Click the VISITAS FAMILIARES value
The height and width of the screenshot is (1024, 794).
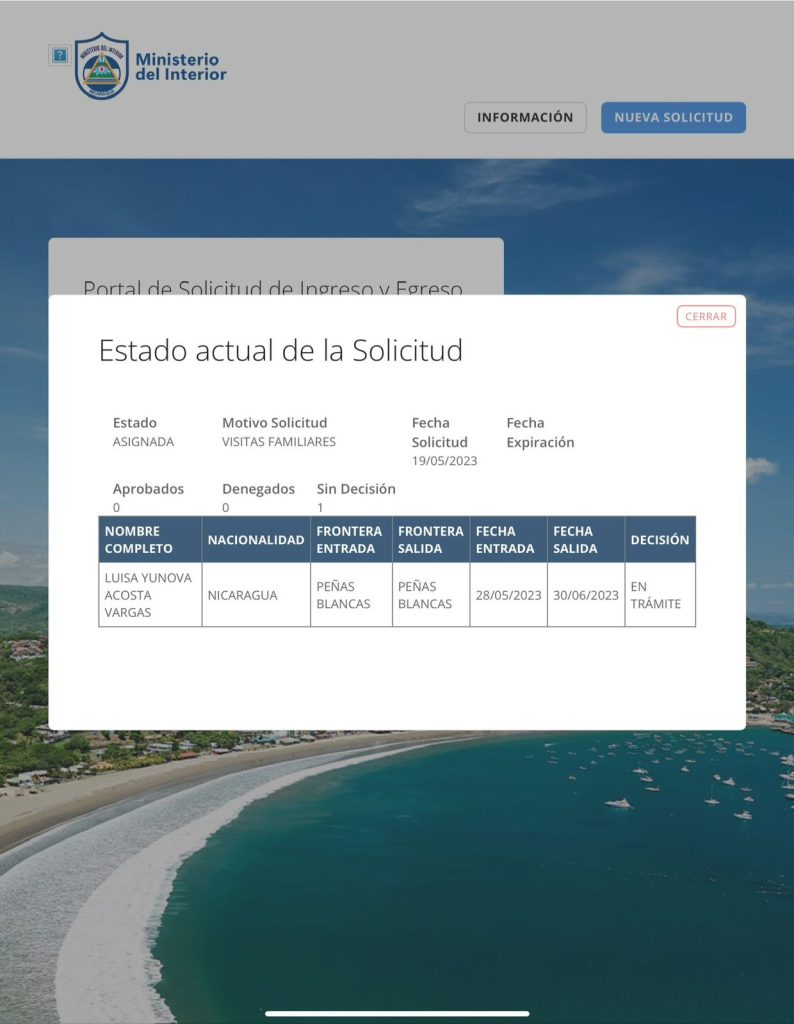[x=279, y=441]
